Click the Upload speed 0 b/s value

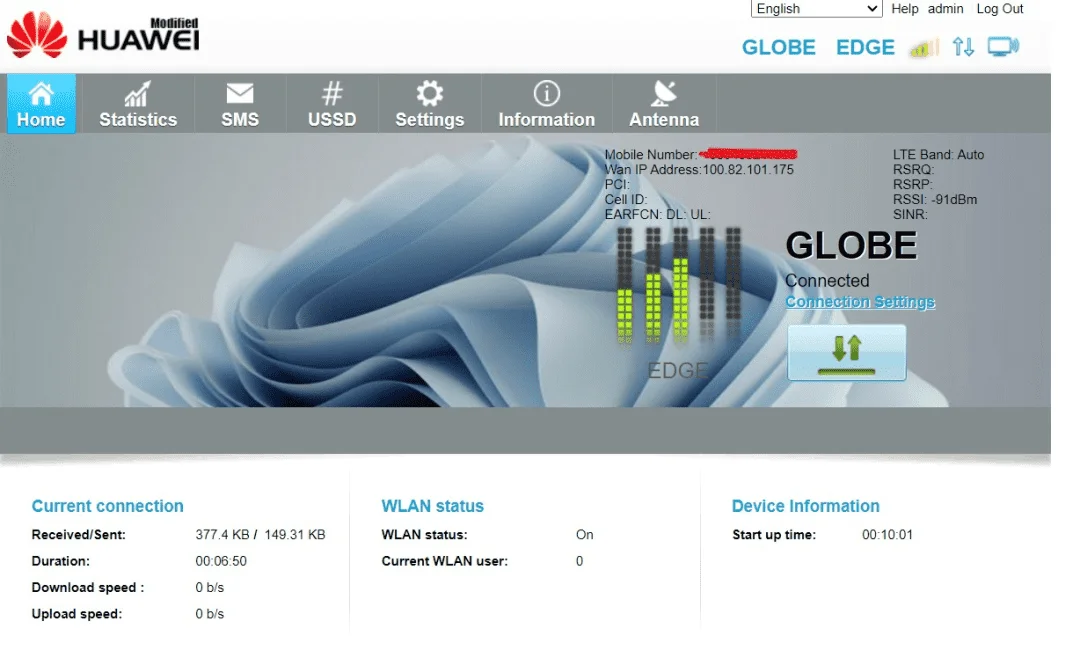coord(209,613)
